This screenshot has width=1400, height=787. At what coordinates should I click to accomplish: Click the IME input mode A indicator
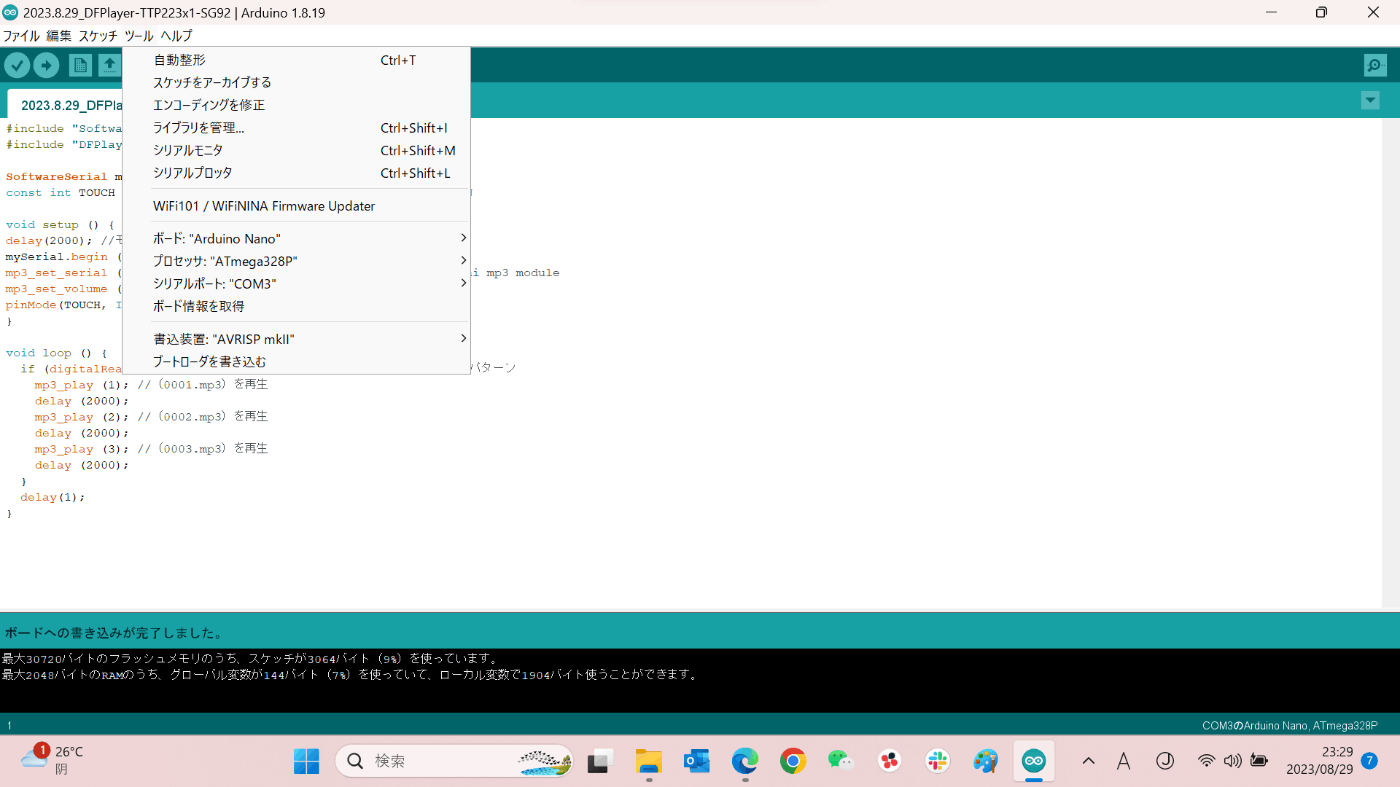[1124, 761]
